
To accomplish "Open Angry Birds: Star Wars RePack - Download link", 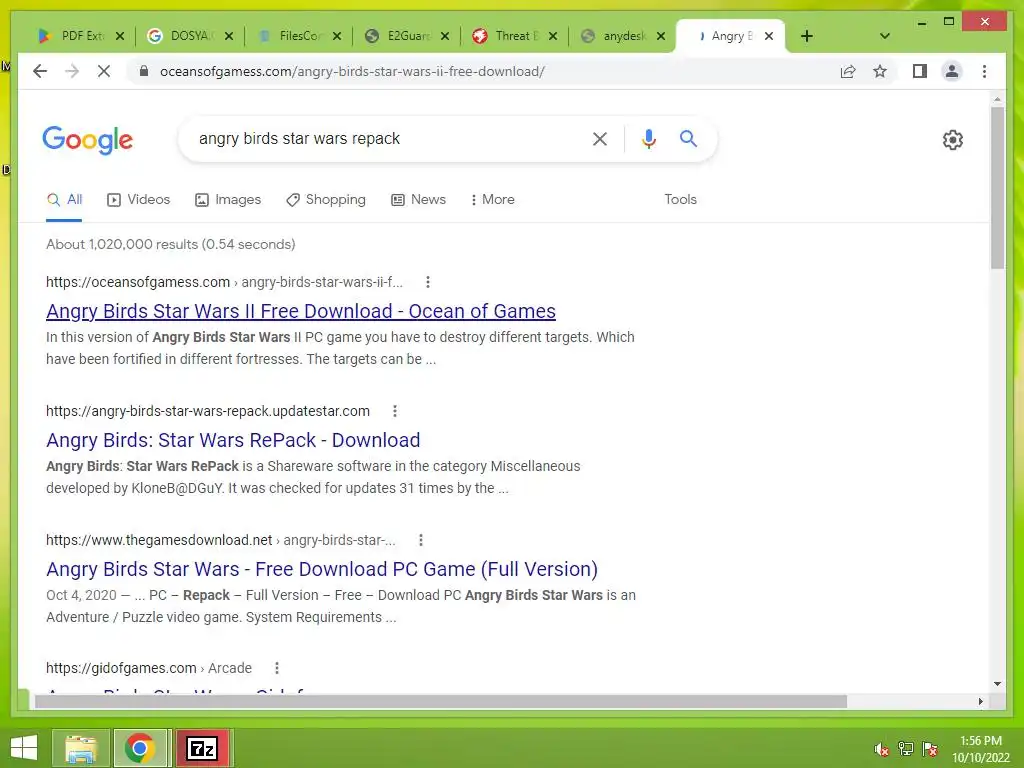I will click(x=233, y=440).
